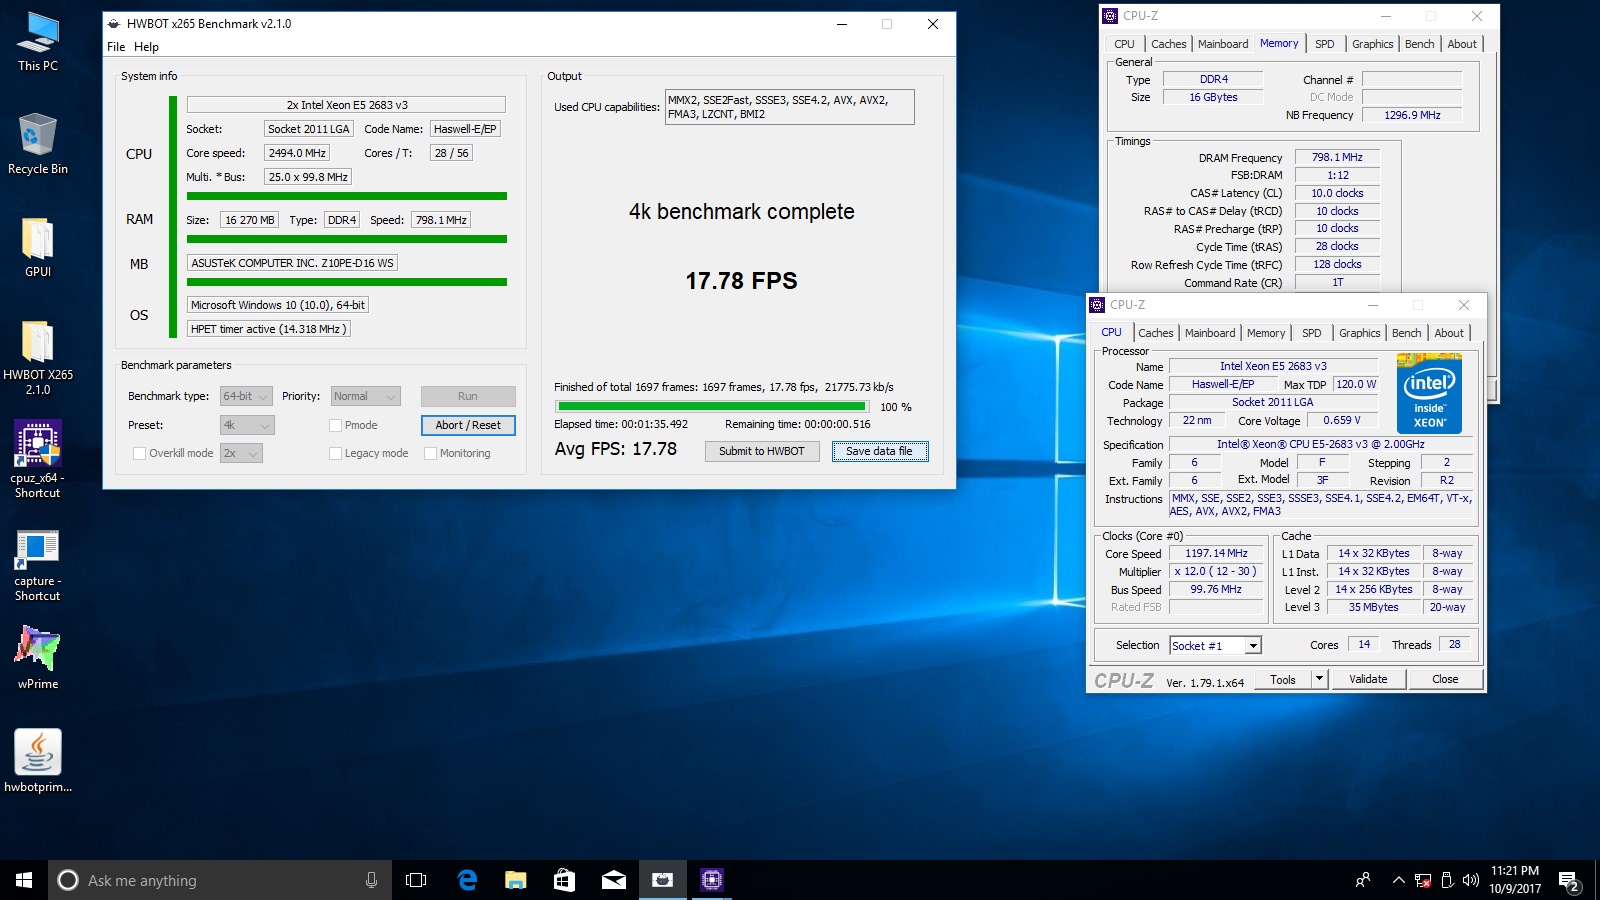Image resolution: width=1600 pixels, height=900 pixels.
Task: Switch to HWBOT x265 taskbar button
Action: (662, 880)
